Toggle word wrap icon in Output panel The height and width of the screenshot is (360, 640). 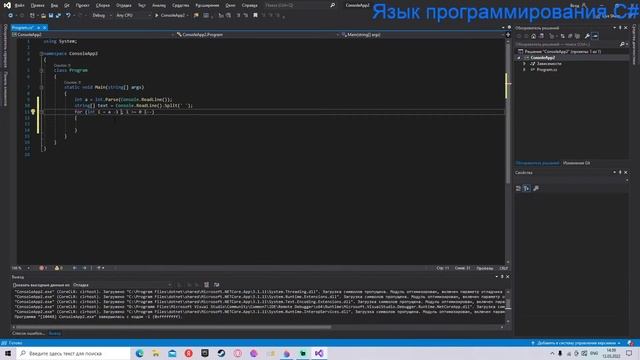click(217, 285)
